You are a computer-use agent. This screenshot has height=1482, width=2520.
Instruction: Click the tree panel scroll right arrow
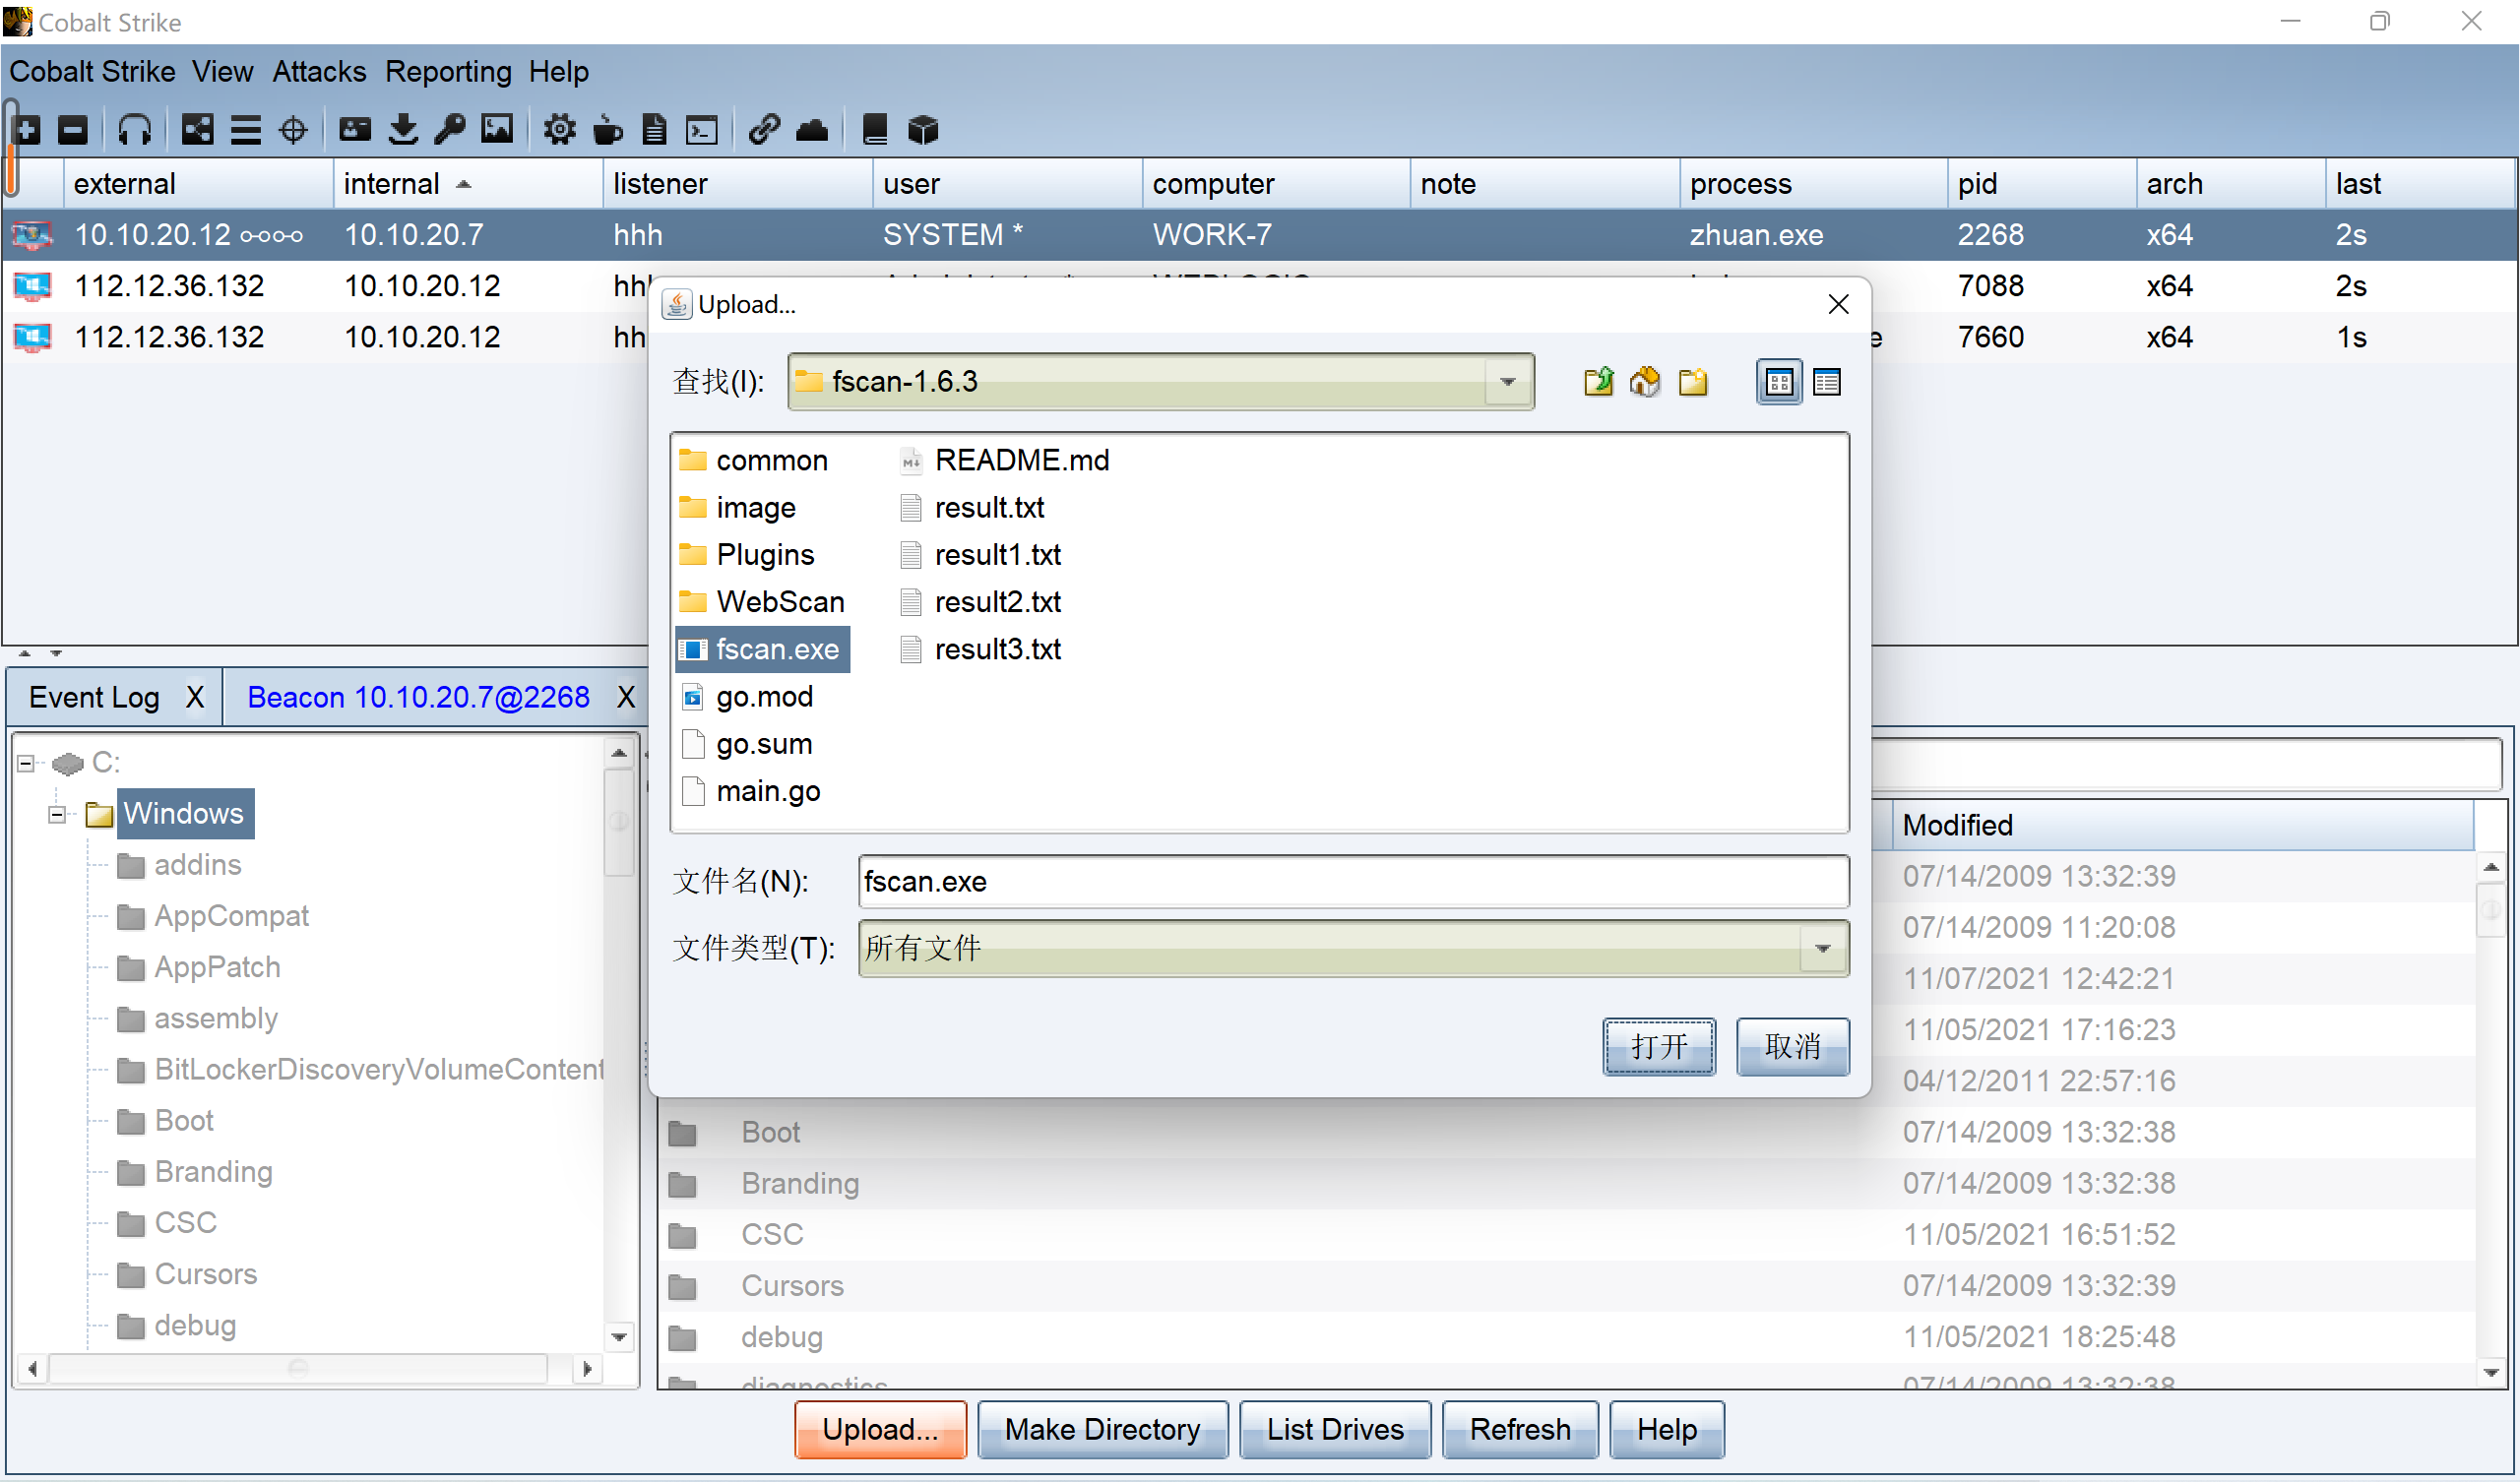click(x=587, y=1369)
